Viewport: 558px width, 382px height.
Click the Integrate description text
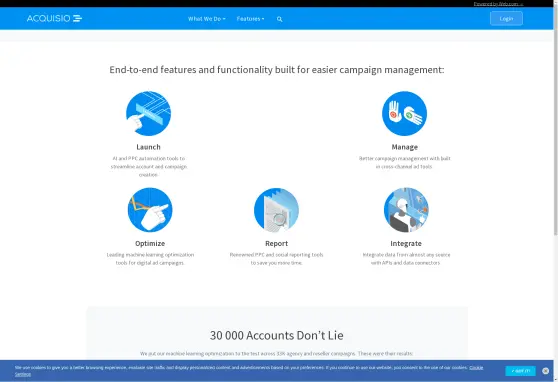coord(406,259)
